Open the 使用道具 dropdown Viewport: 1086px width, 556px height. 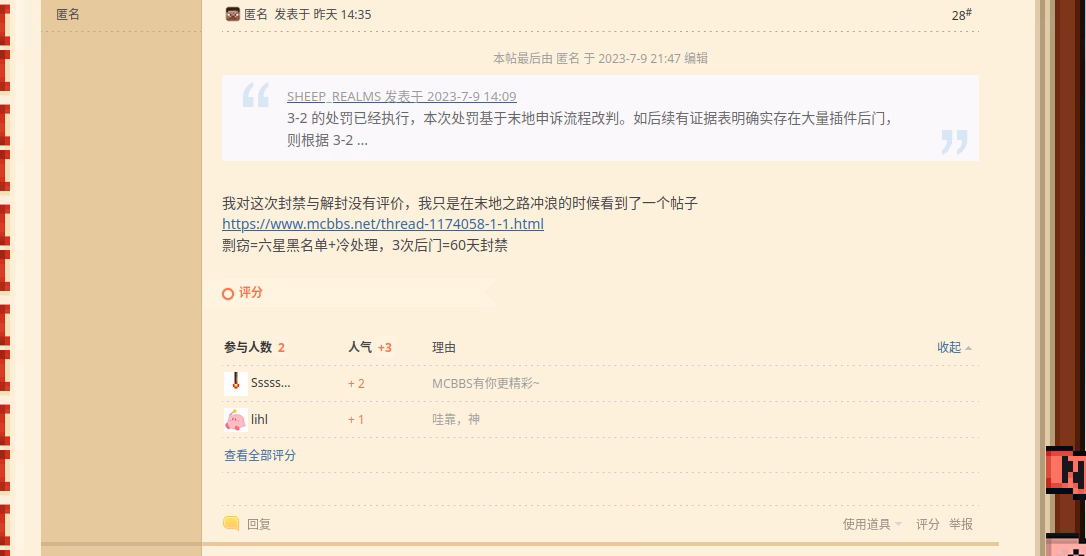point(872,524)
